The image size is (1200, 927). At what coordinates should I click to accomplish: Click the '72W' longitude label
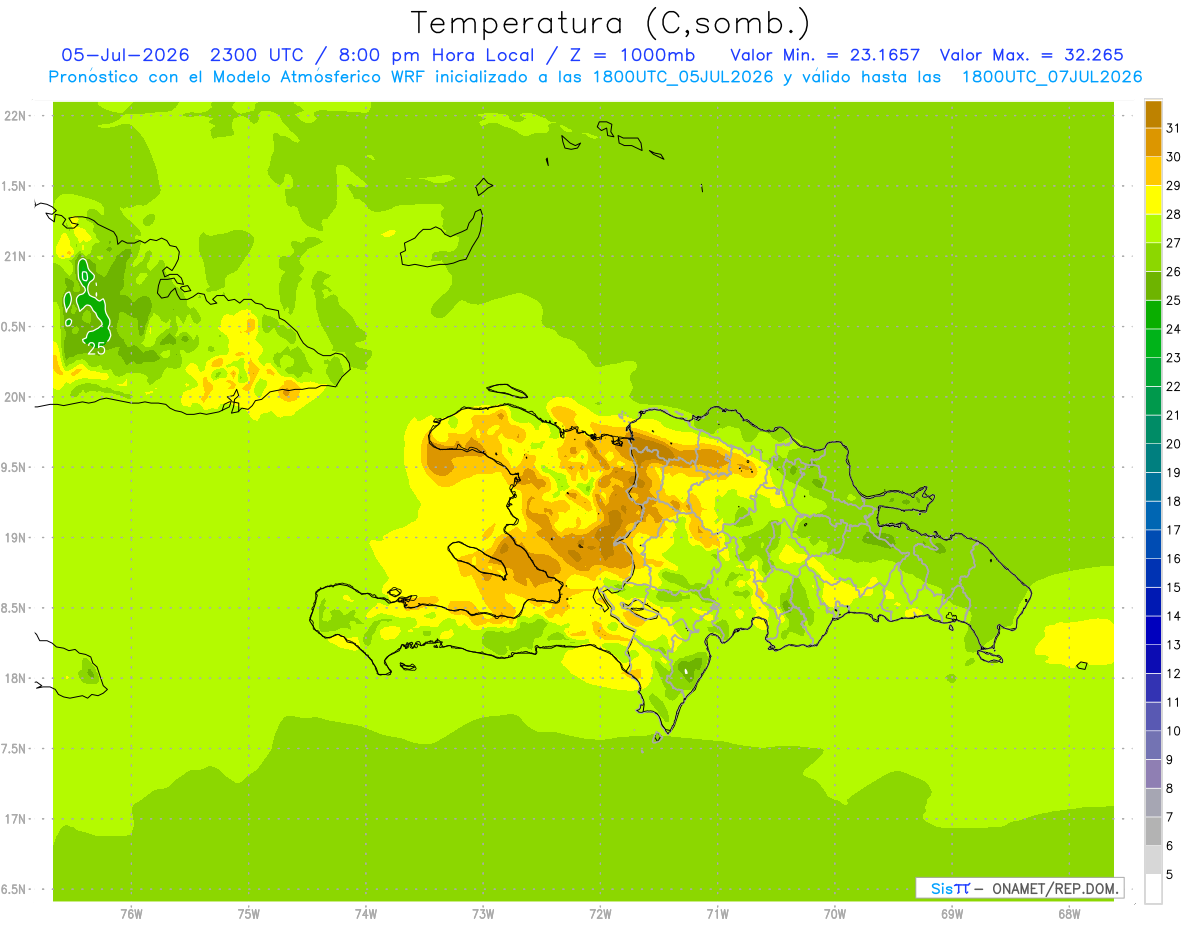(x=600, y=914)
